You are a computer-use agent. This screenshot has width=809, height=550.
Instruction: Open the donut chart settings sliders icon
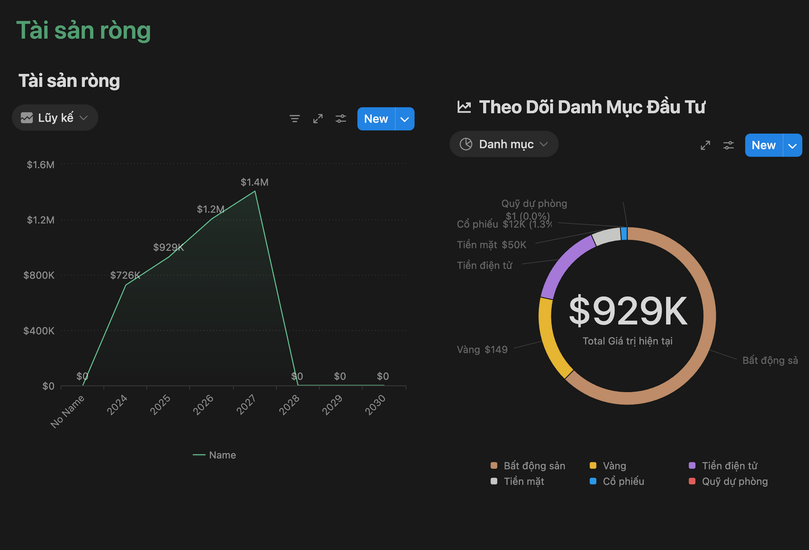click(729, 145)
